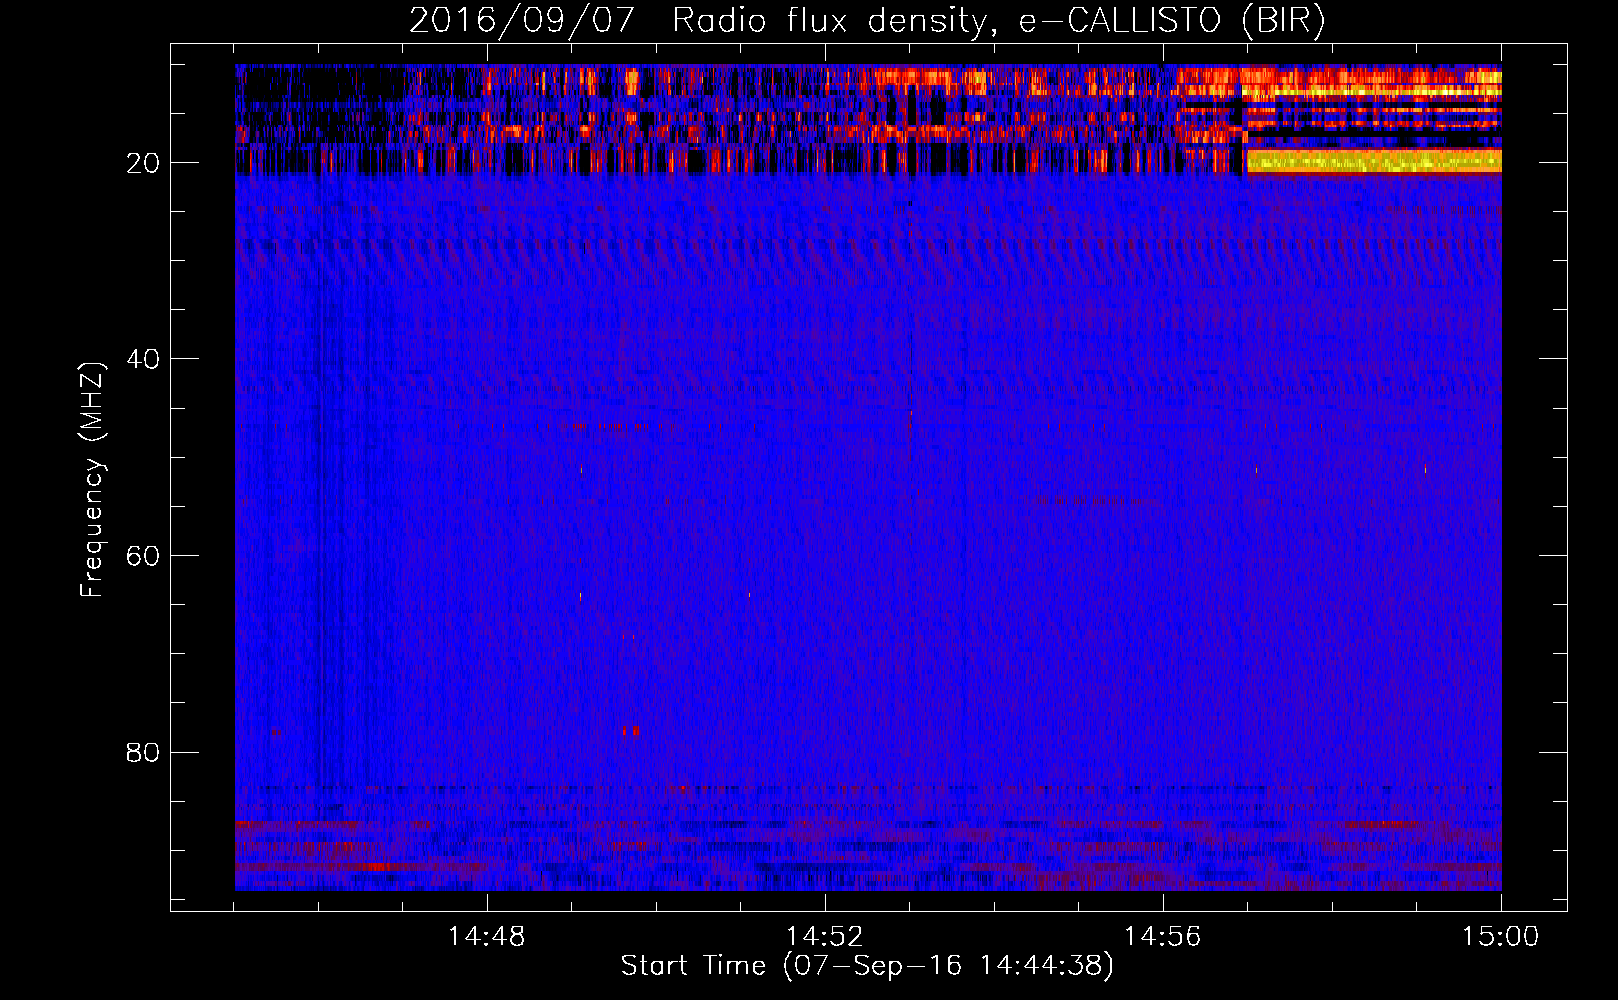Click the '80' frequency tick label
Viewport: 1618px width, 1000px height.
143,752
